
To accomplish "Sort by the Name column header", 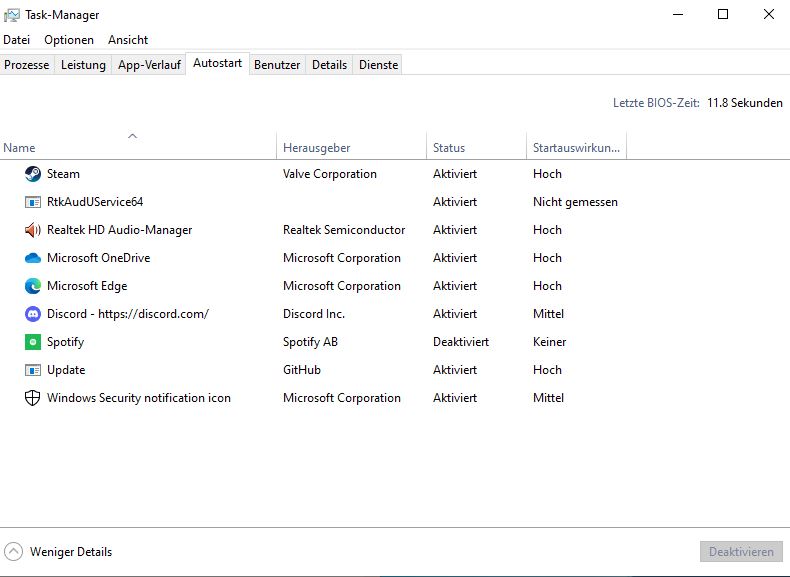I will coord(138,148).
